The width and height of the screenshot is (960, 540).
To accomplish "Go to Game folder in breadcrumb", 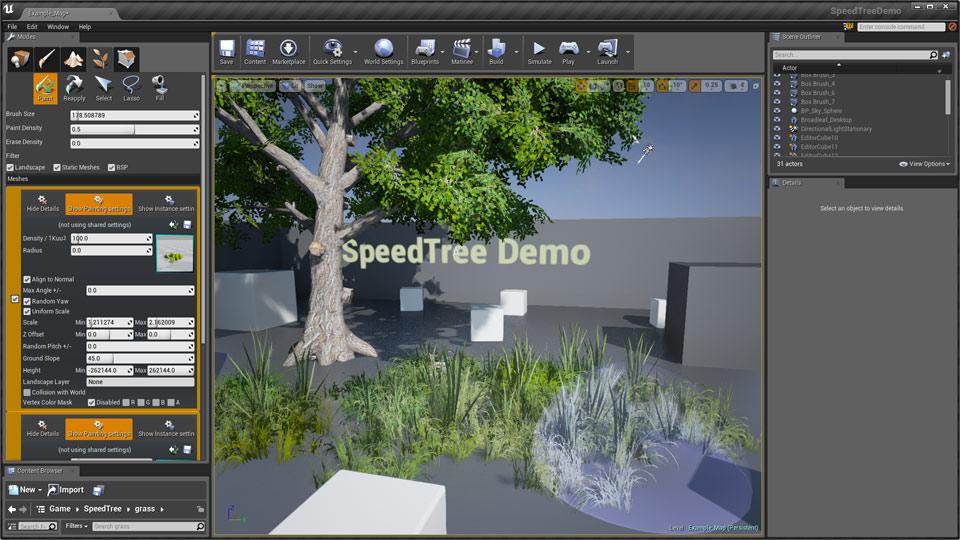I will coord(59,509).
